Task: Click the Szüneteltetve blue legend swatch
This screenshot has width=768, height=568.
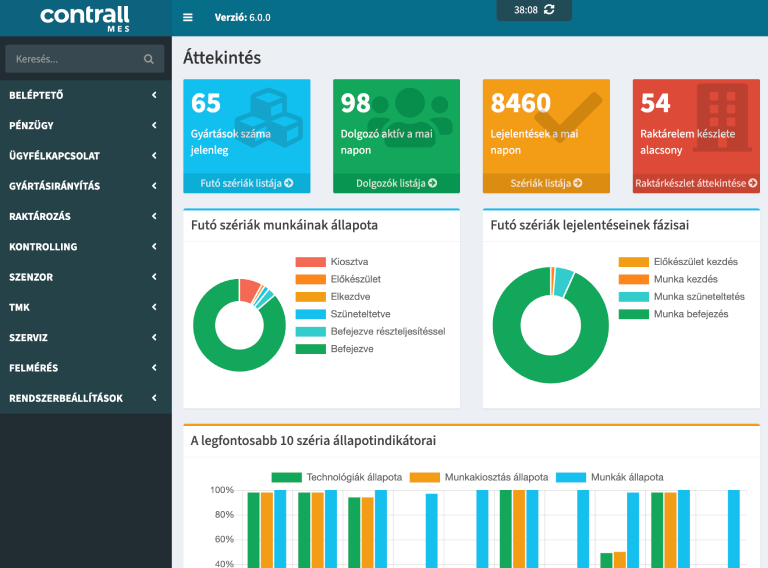Action: point(310,314)
